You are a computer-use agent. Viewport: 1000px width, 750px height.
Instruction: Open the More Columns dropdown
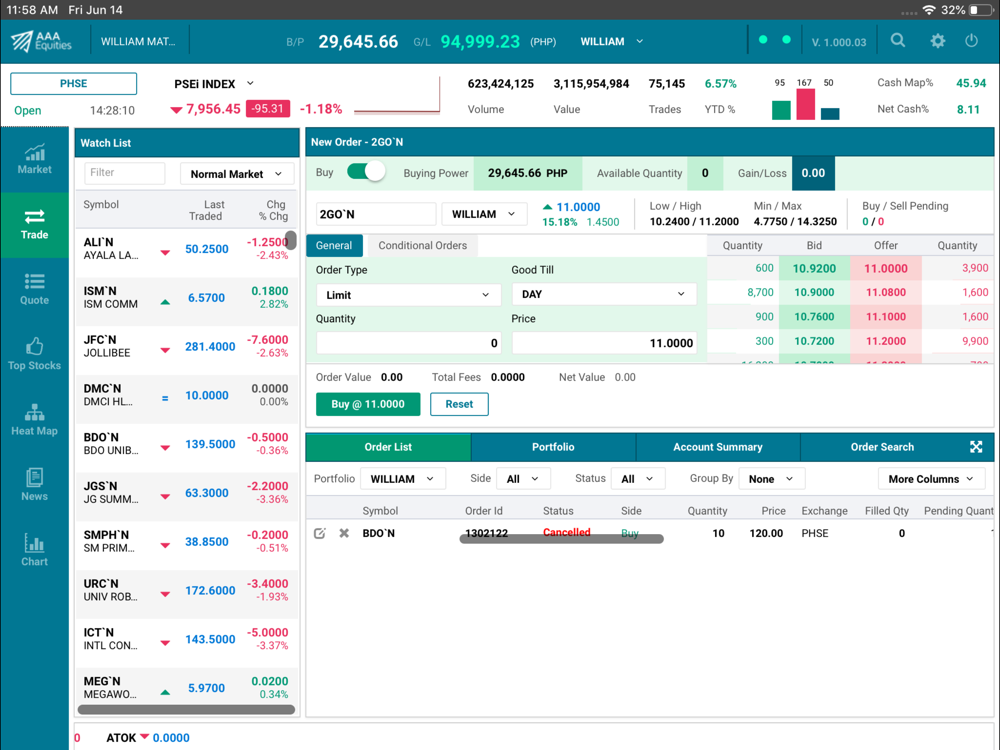931,479
